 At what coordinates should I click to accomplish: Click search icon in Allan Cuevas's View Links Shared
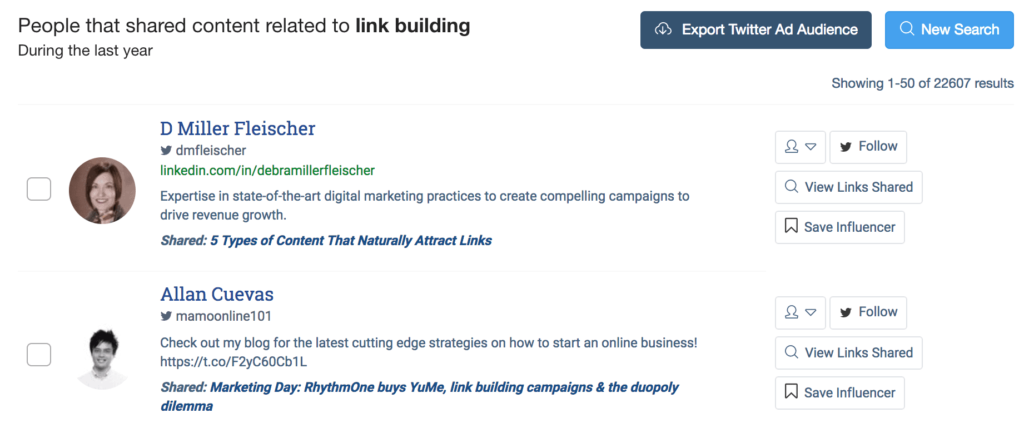pyautogui.click(x=791, y=352)
